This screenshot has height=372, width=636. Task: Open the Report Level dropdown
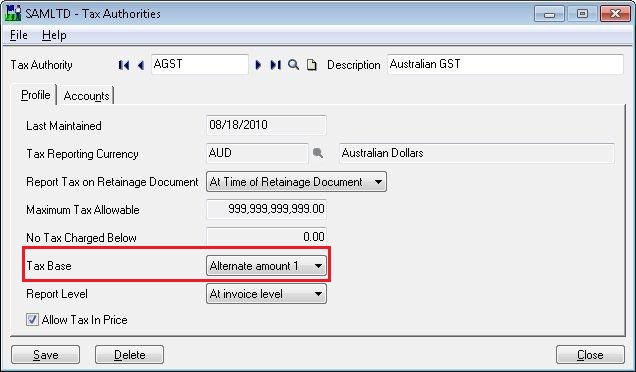266,294
